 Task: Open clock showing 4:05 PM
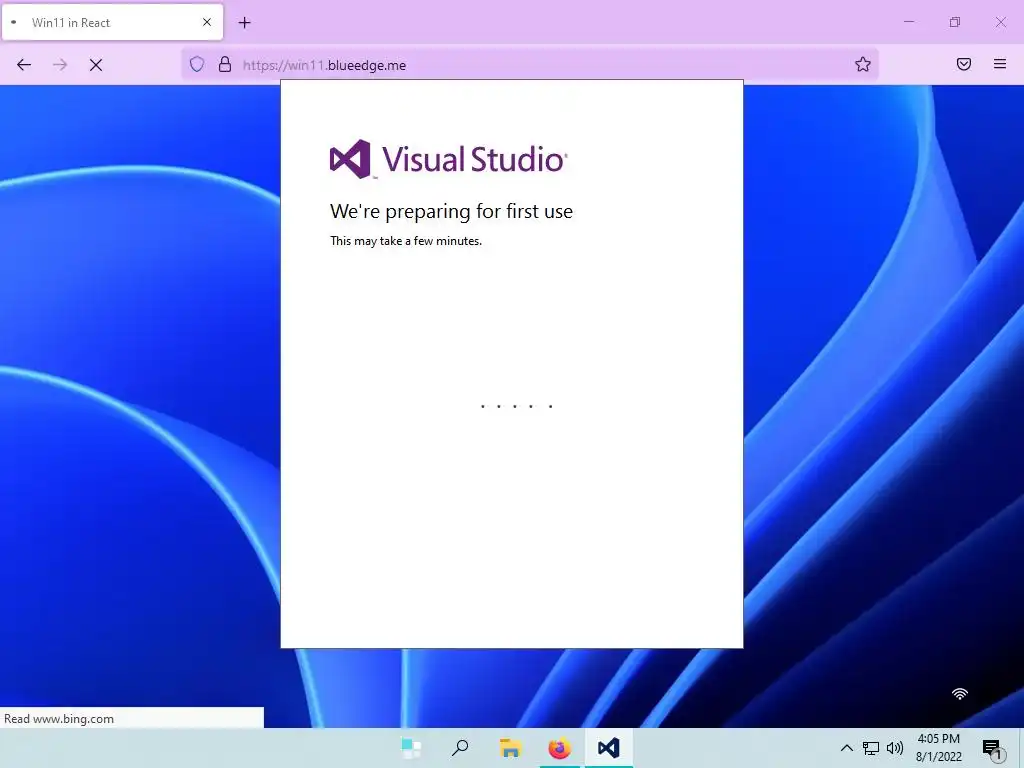[938, 748]
